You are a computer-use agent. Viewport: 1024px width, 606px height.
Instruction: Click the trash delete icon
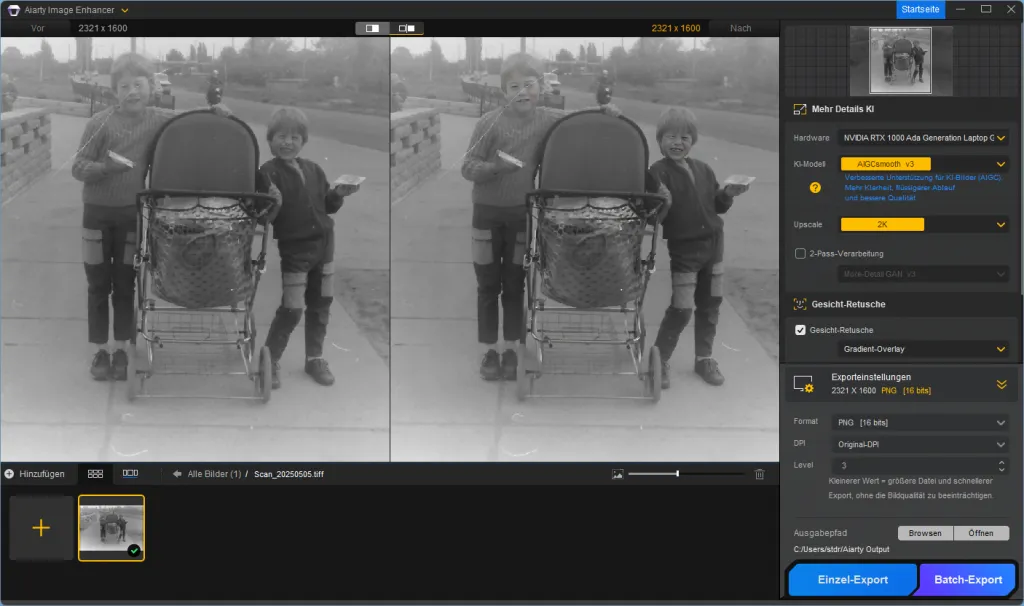pos(760,474)
